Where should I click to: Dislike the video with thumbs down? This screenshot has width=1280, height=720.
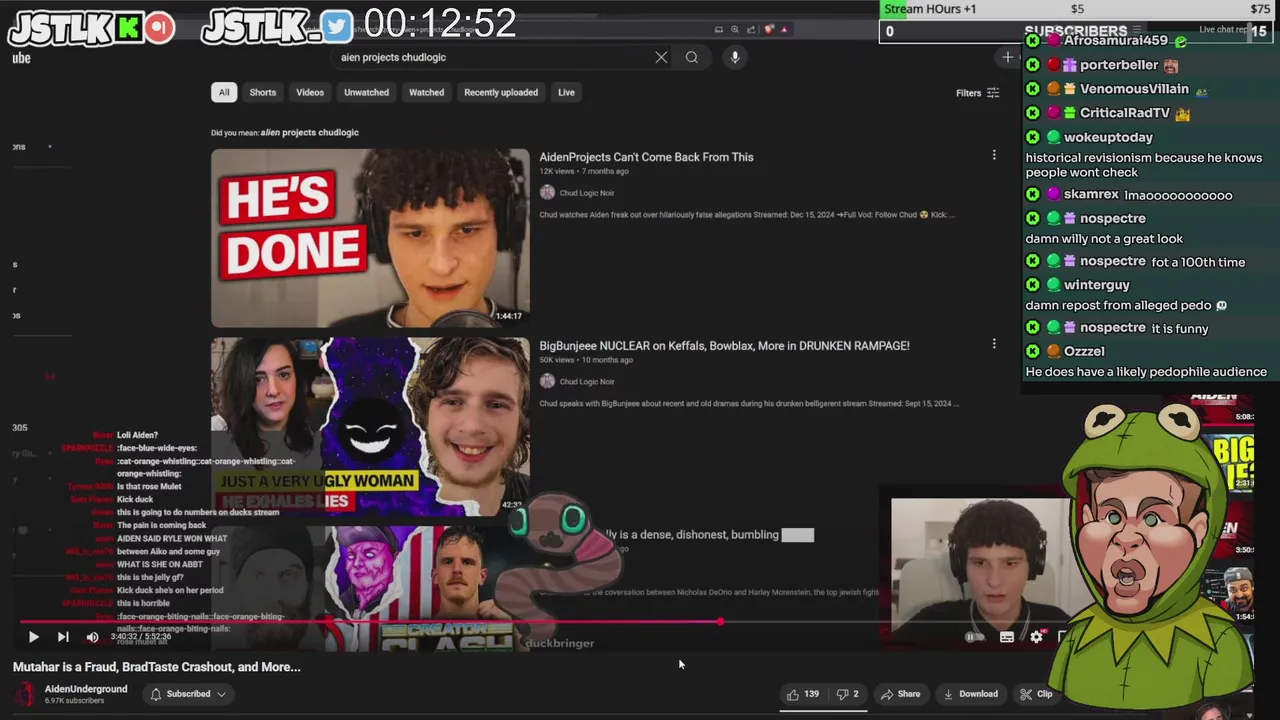(x=847, y=694)
